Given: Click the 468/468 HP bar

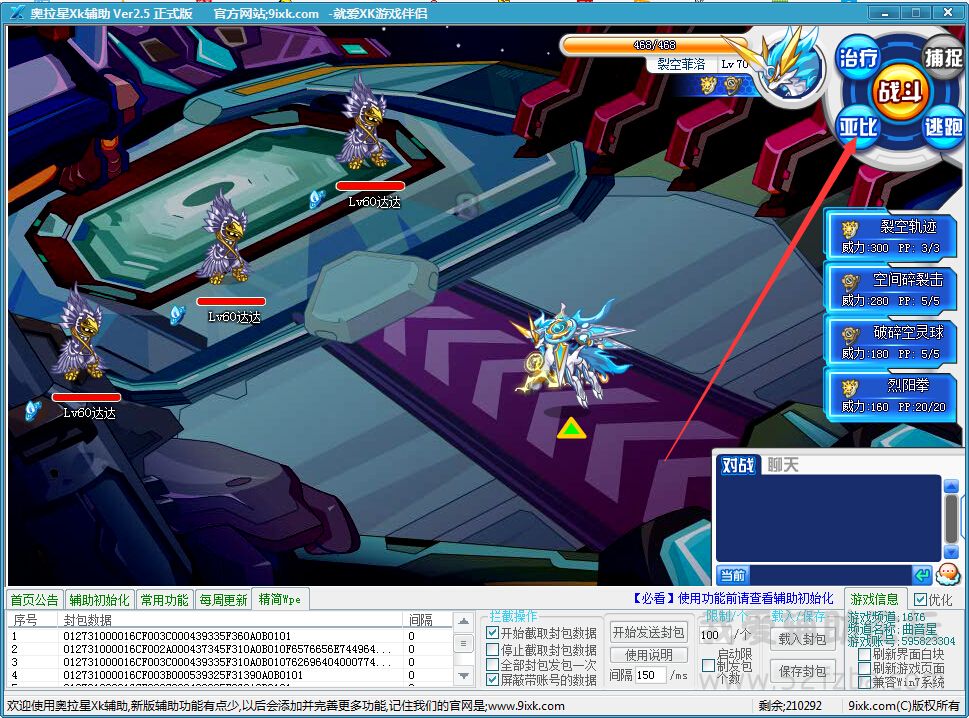Looking at the screenshot, I should (x=654, y=45).
